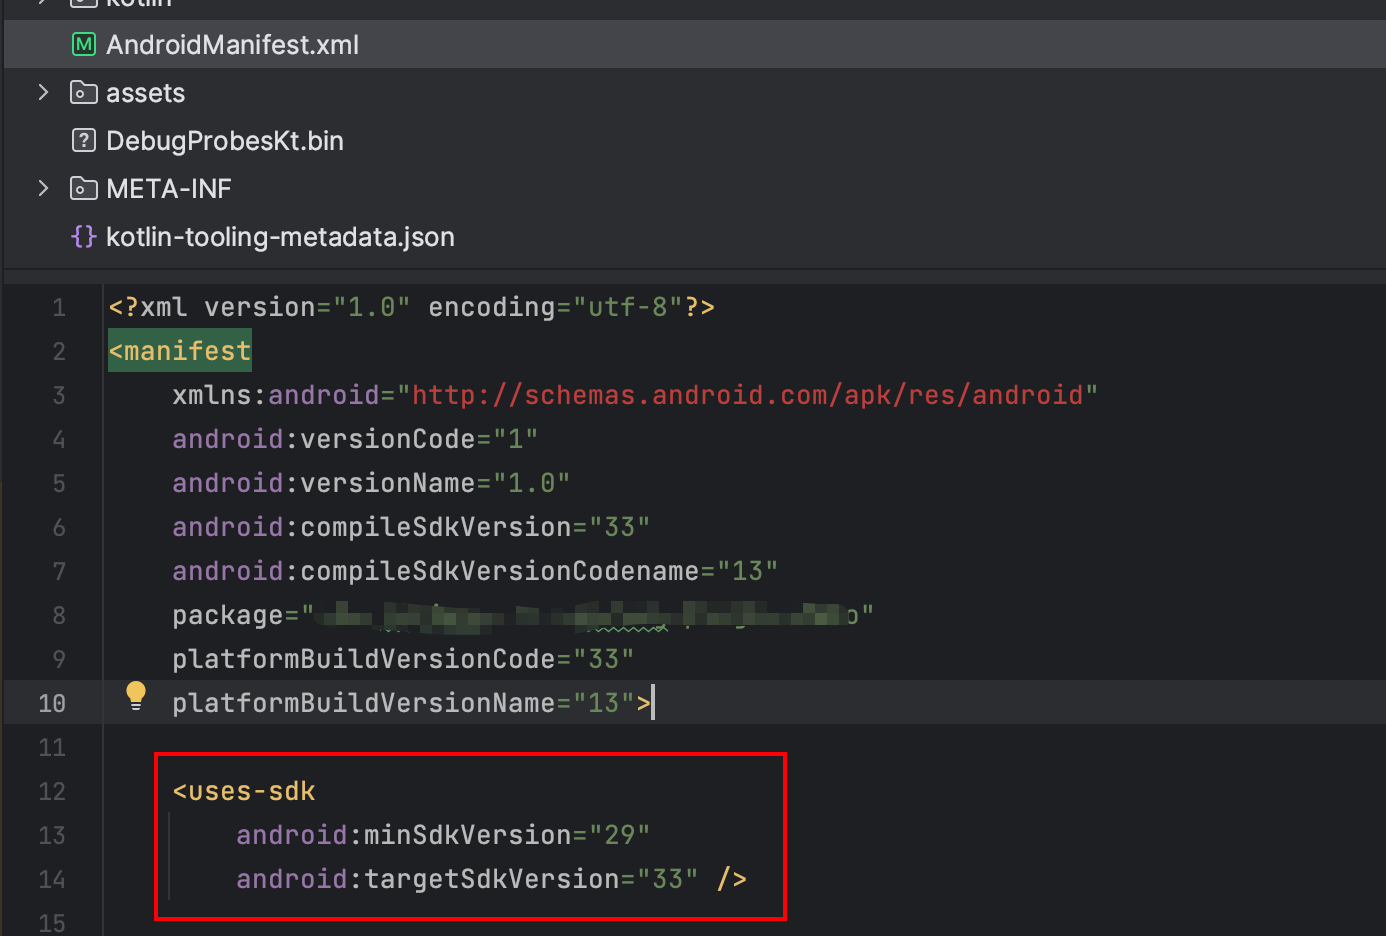1386x936 pixels.
Task: Click line number 1 in the gutter
Action: tap(59, 307)
